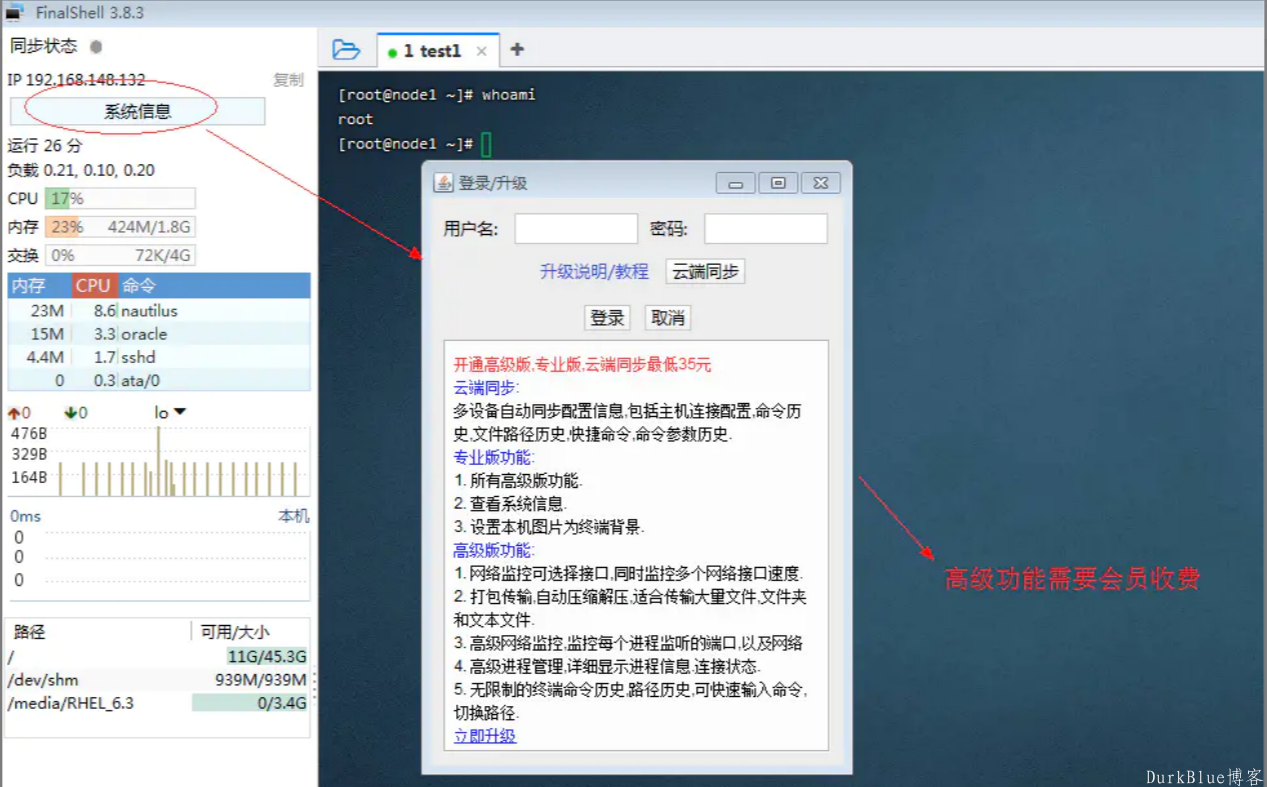1267x787 pixels.
Task: Click the whoami command line in terminal
Action: (437, 95)
